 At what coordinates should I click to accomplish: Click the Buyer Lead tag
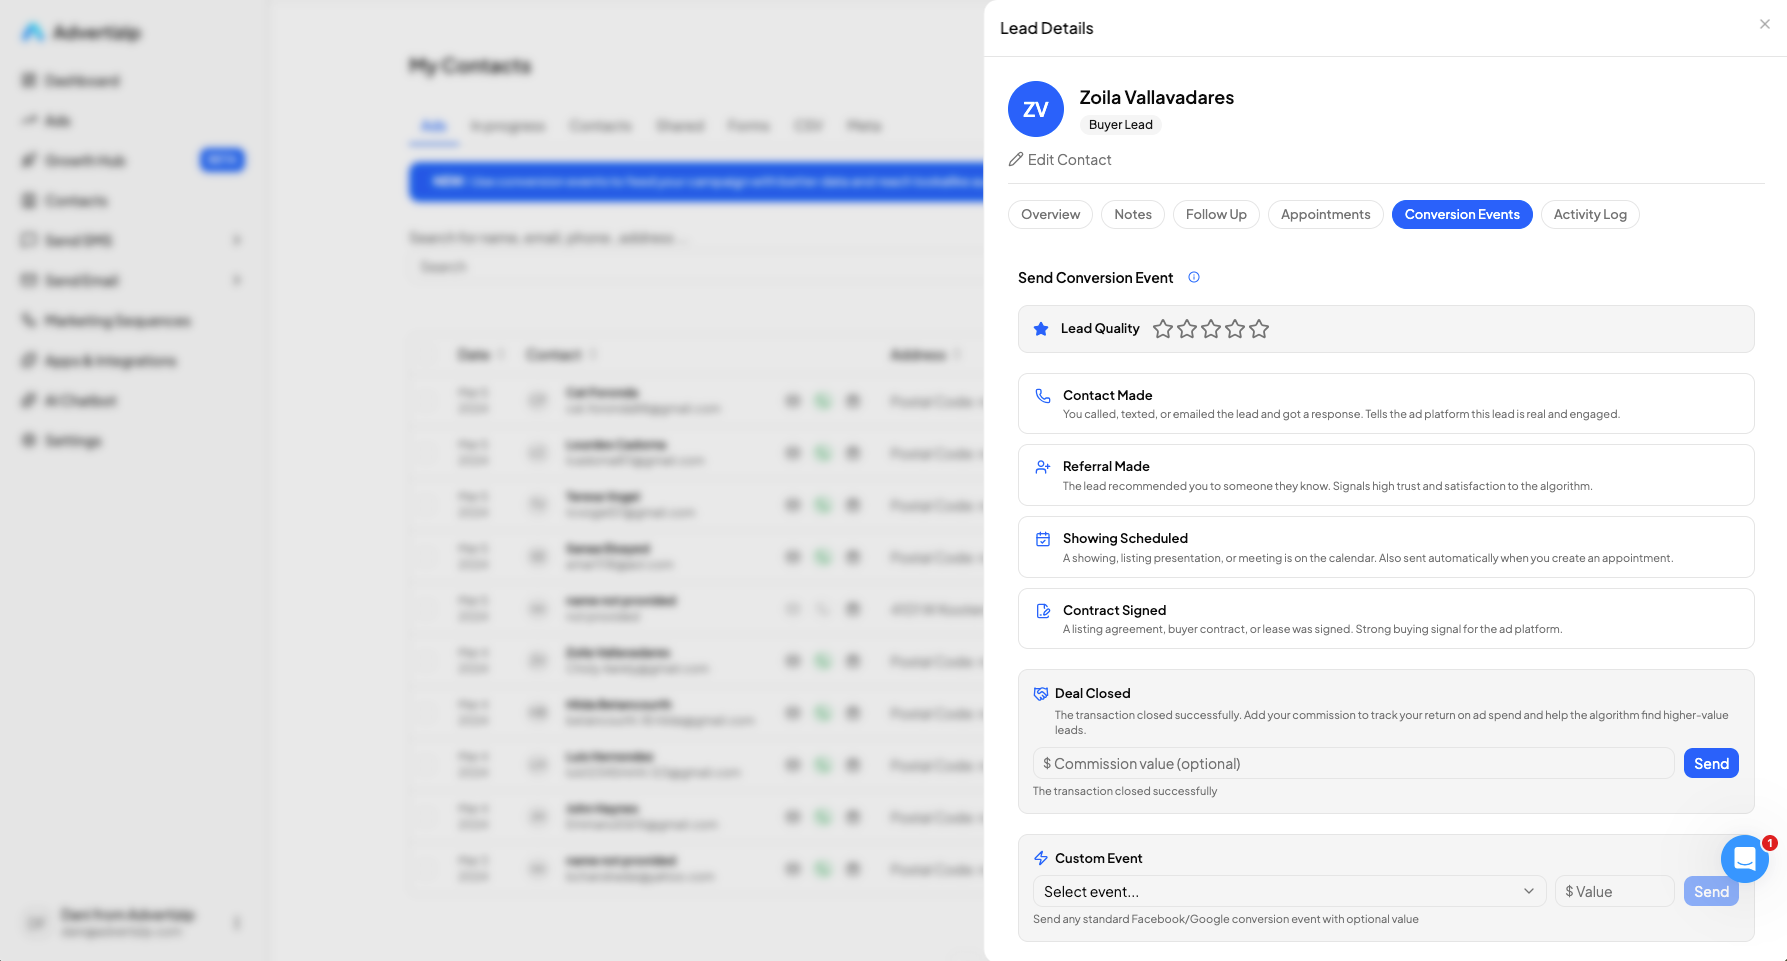(x=1120, y=125)
